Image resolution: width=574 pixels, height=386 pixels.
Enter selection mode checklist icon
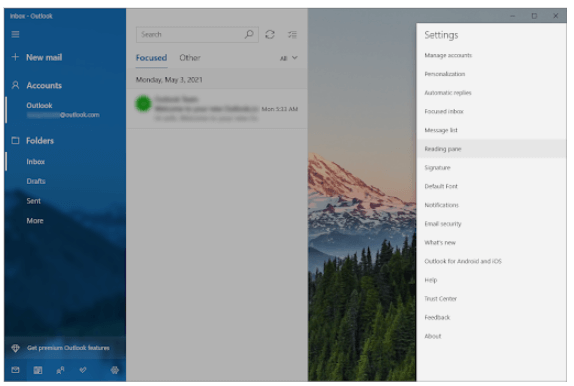292,34
